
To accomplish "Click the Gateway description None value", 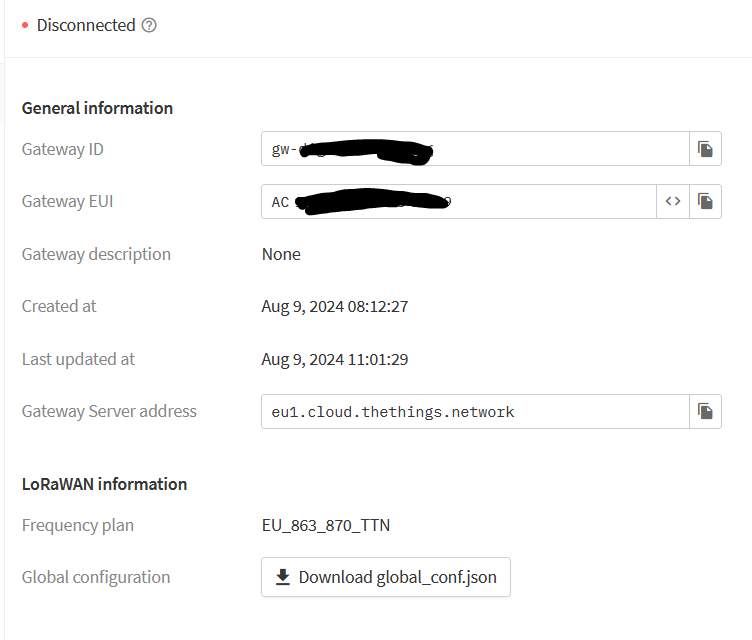I will coord(281,254).
